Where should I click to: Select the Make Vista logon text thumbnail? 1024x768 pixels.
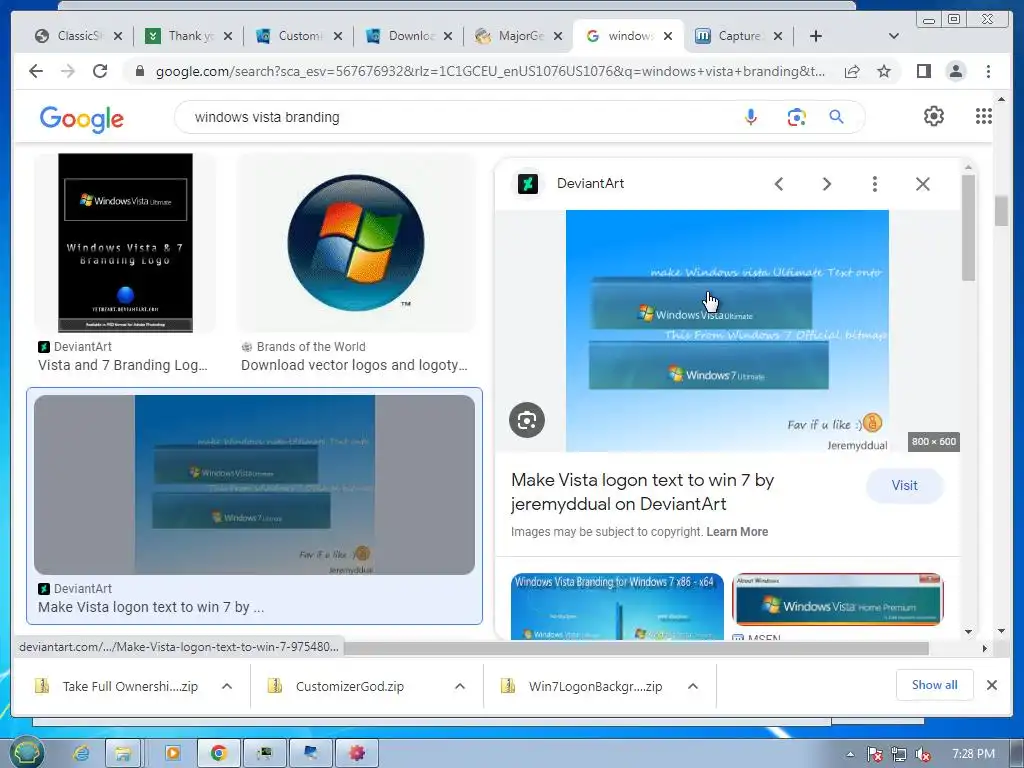pos(255,485)
